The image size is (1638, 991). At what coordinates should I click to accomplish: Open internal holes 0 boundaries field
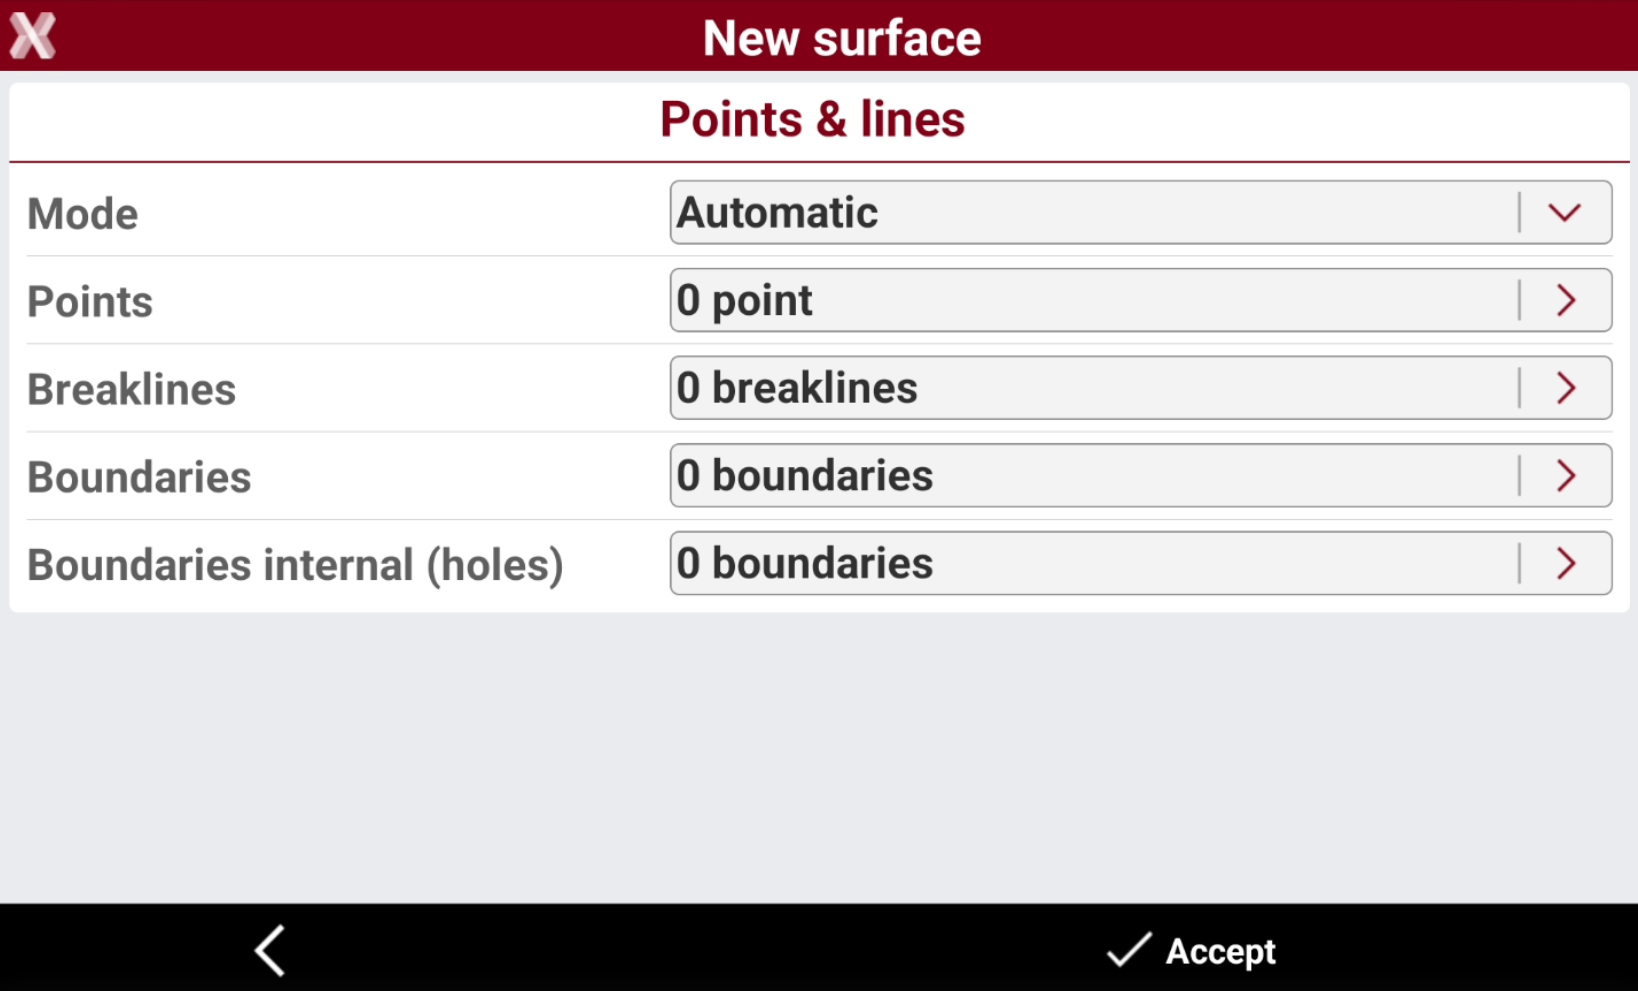coord(1141,564)
